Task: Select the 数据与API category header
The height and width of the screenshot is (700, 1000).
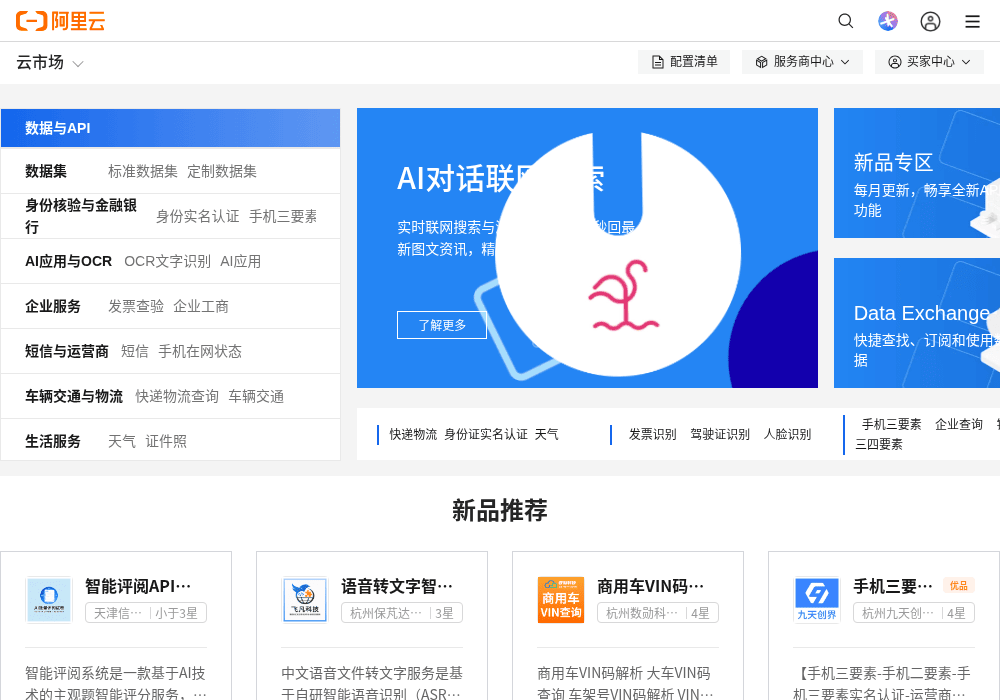Action: (170, 128)
